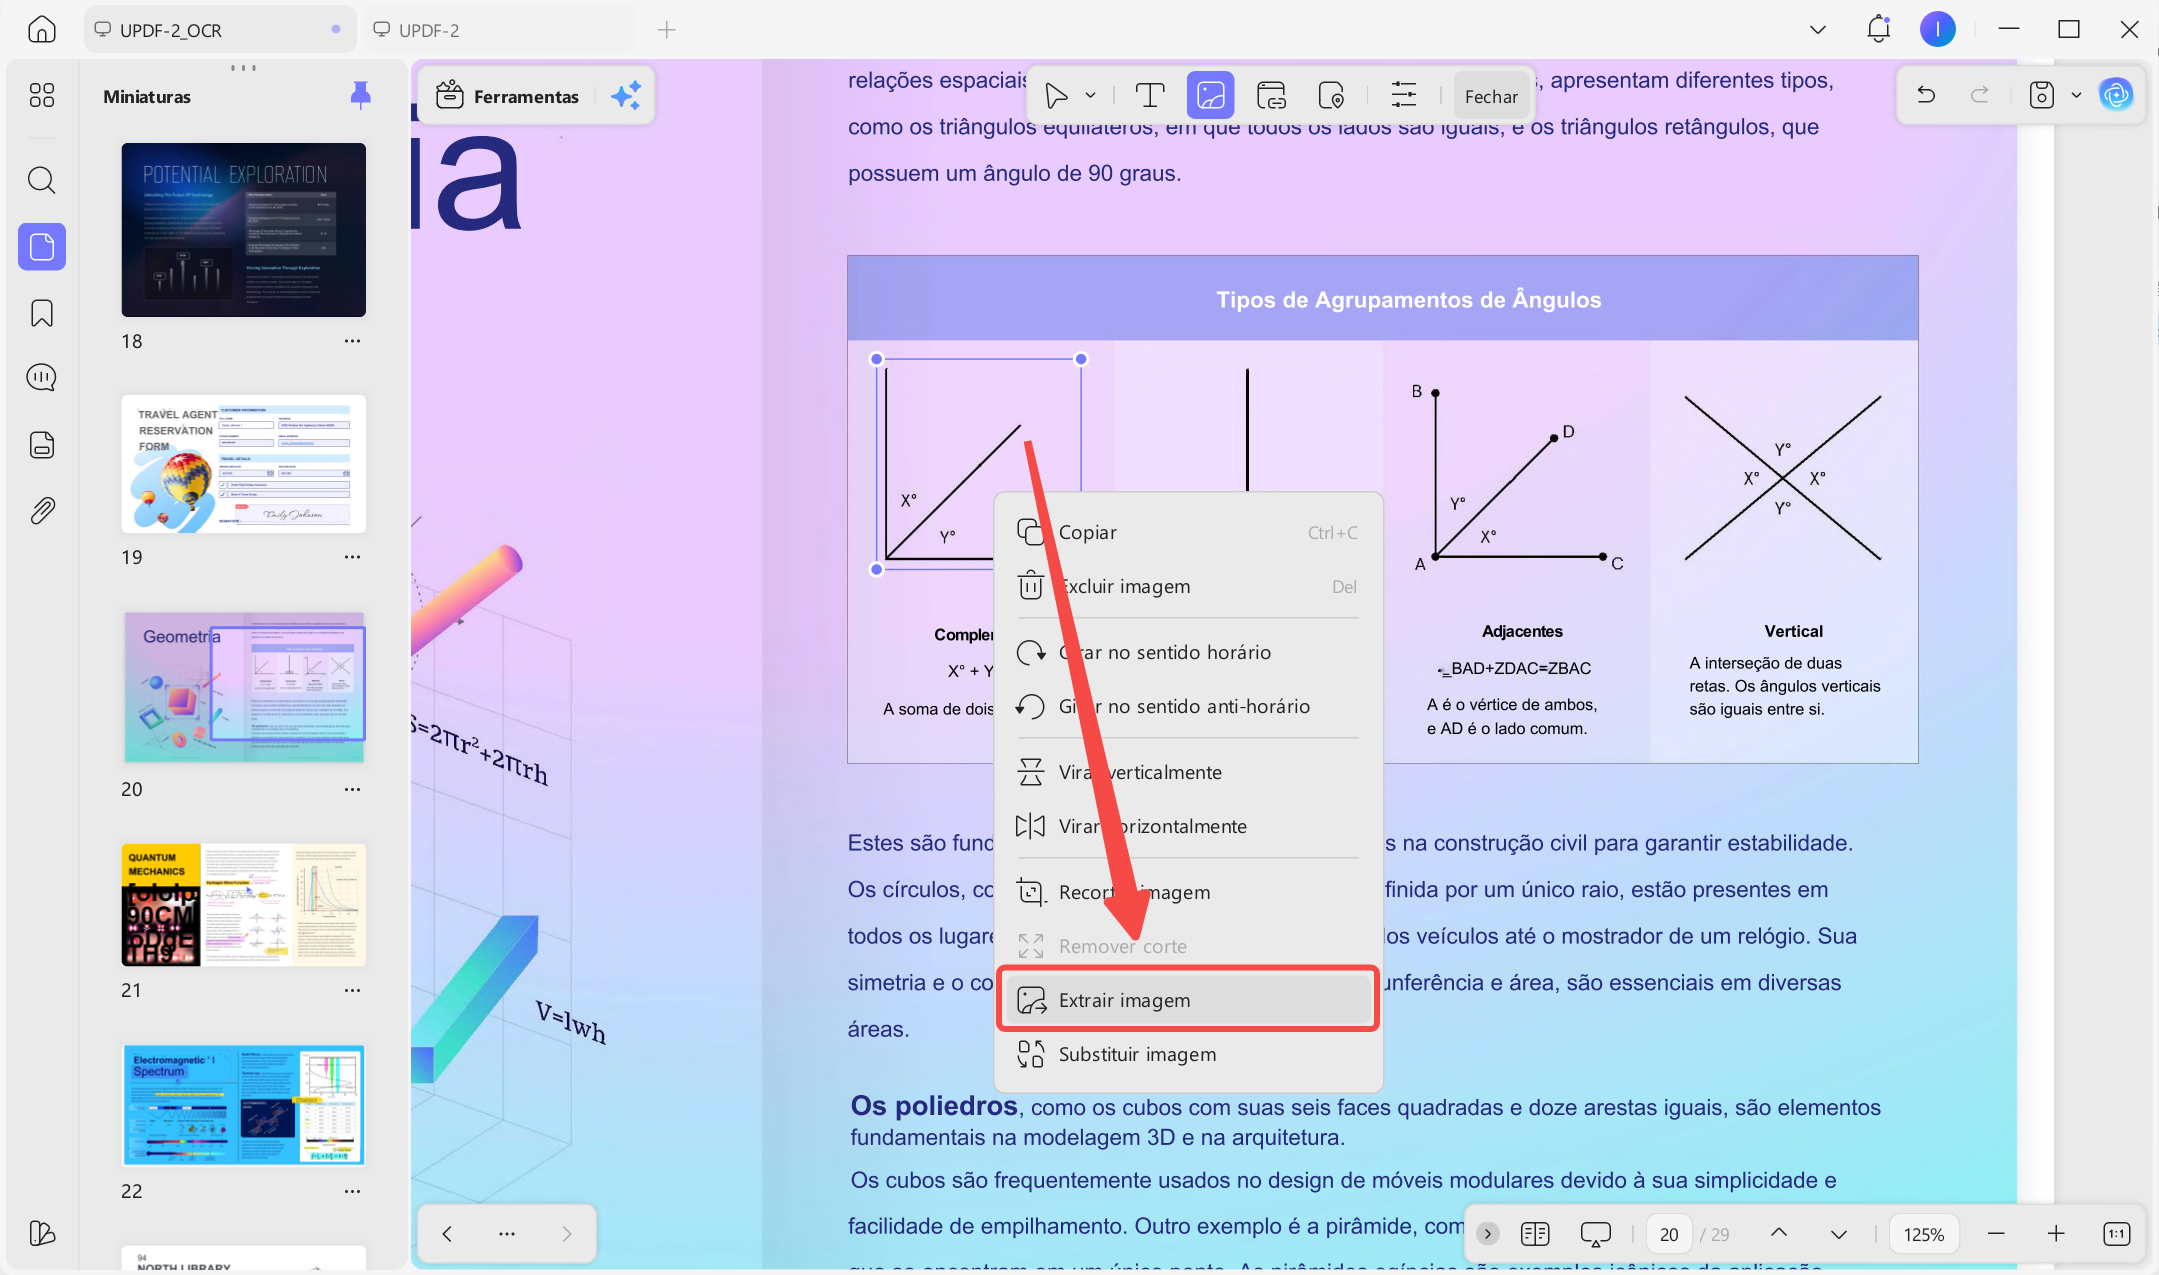Toggle the two-page reading view icon
Screen dimensions: 2159x1275
[x=1535, y=1234]
